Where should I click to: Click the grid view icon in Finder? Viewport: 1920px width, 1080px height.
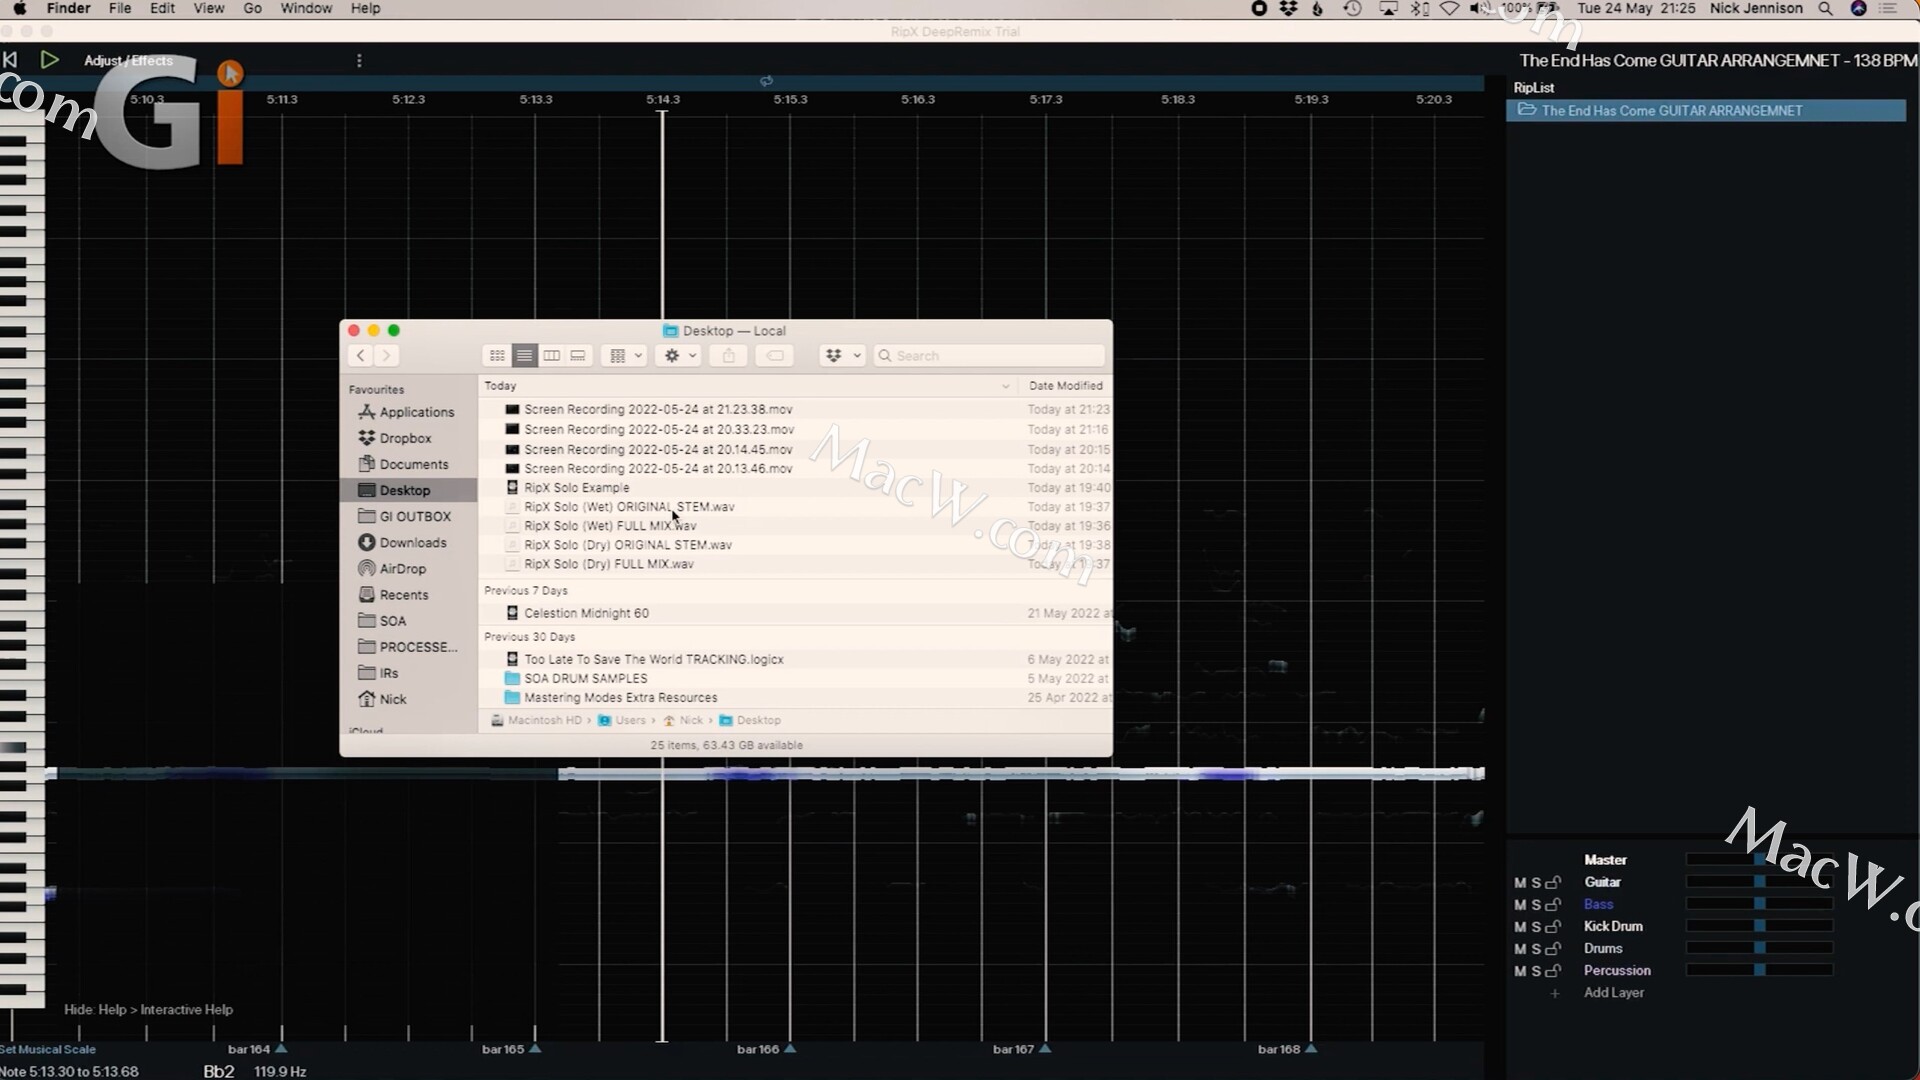click(x=497, y=356)
